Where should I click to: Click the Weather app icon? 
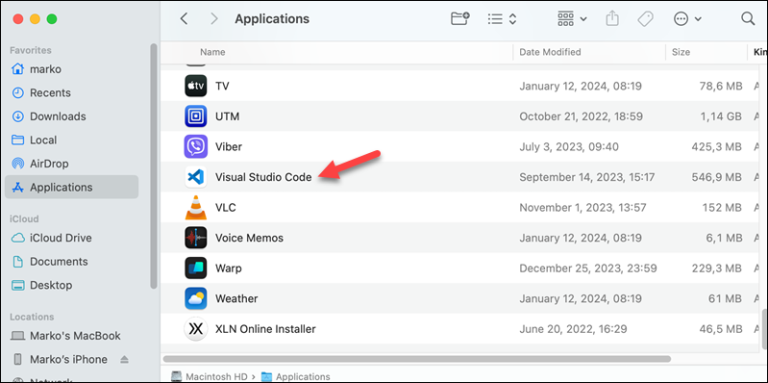(196, 299)
